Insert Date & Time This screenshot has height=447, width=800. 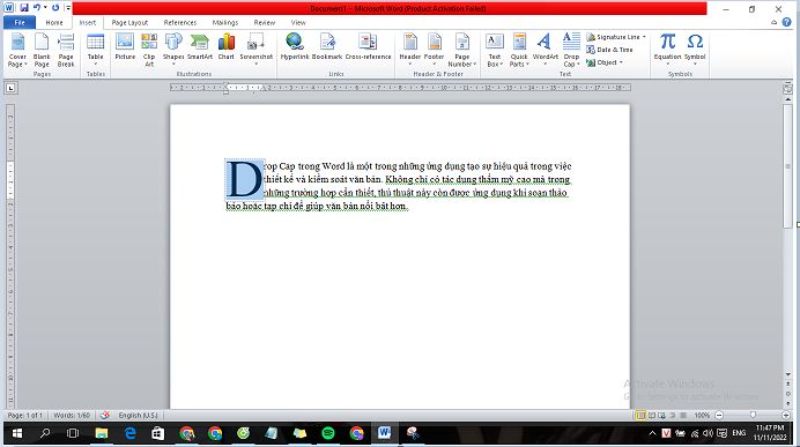pos(610,49)
